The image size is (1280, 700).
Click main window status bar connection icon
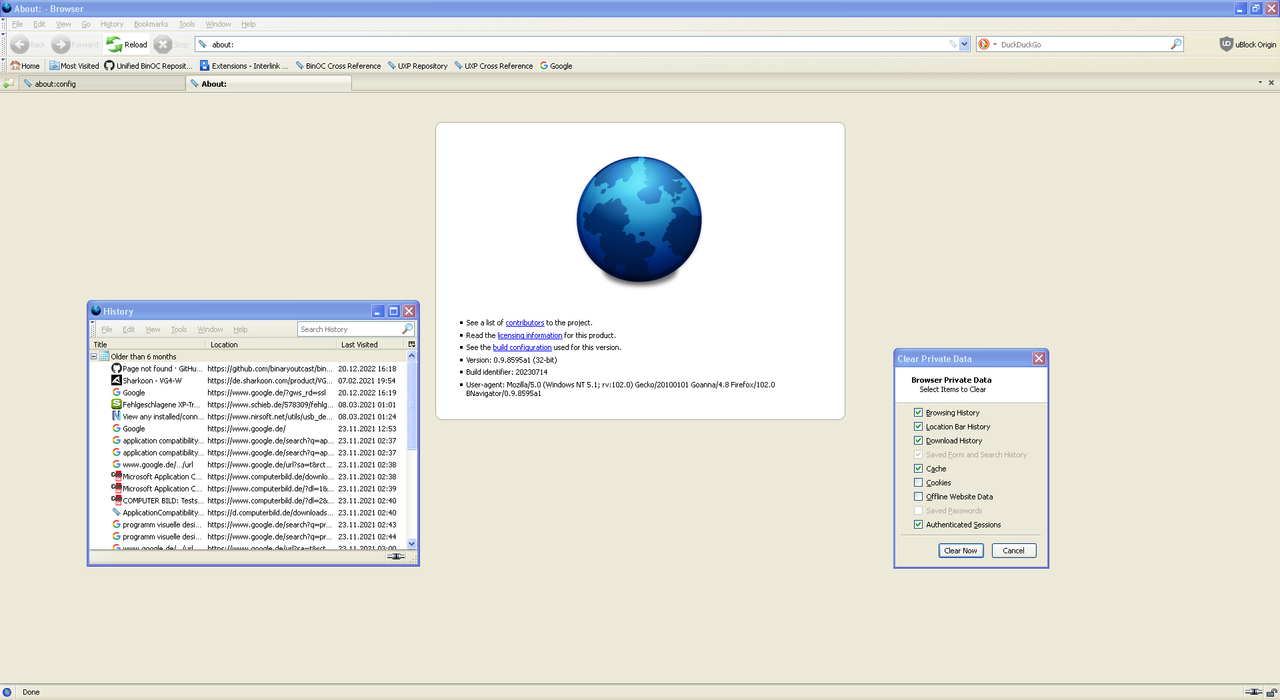pyautogui.click(x=1254, y=692)
